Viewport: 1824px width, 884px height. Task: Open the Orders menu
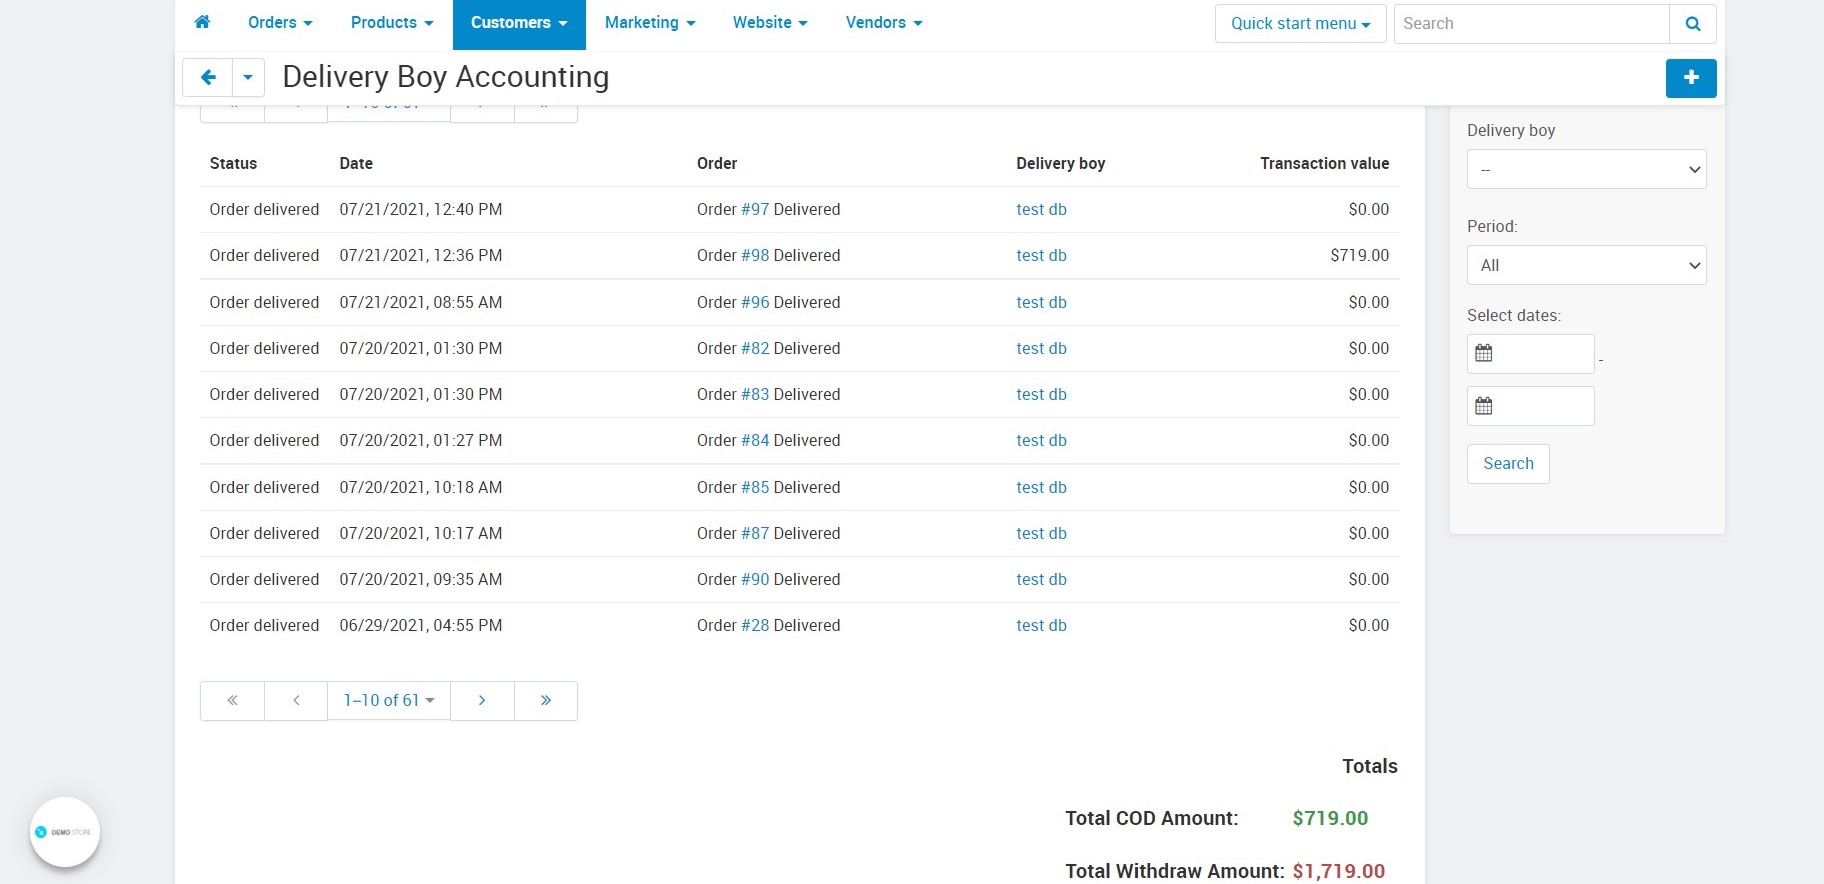pos(280,23)
